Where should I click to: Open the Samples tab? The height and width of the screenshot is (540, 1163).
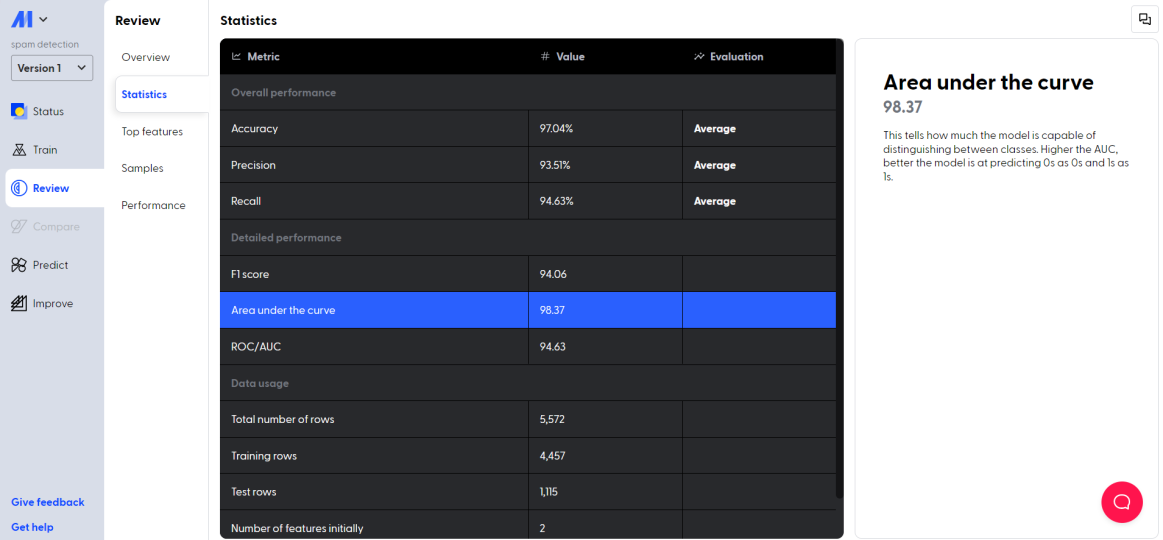click(142, 168)
